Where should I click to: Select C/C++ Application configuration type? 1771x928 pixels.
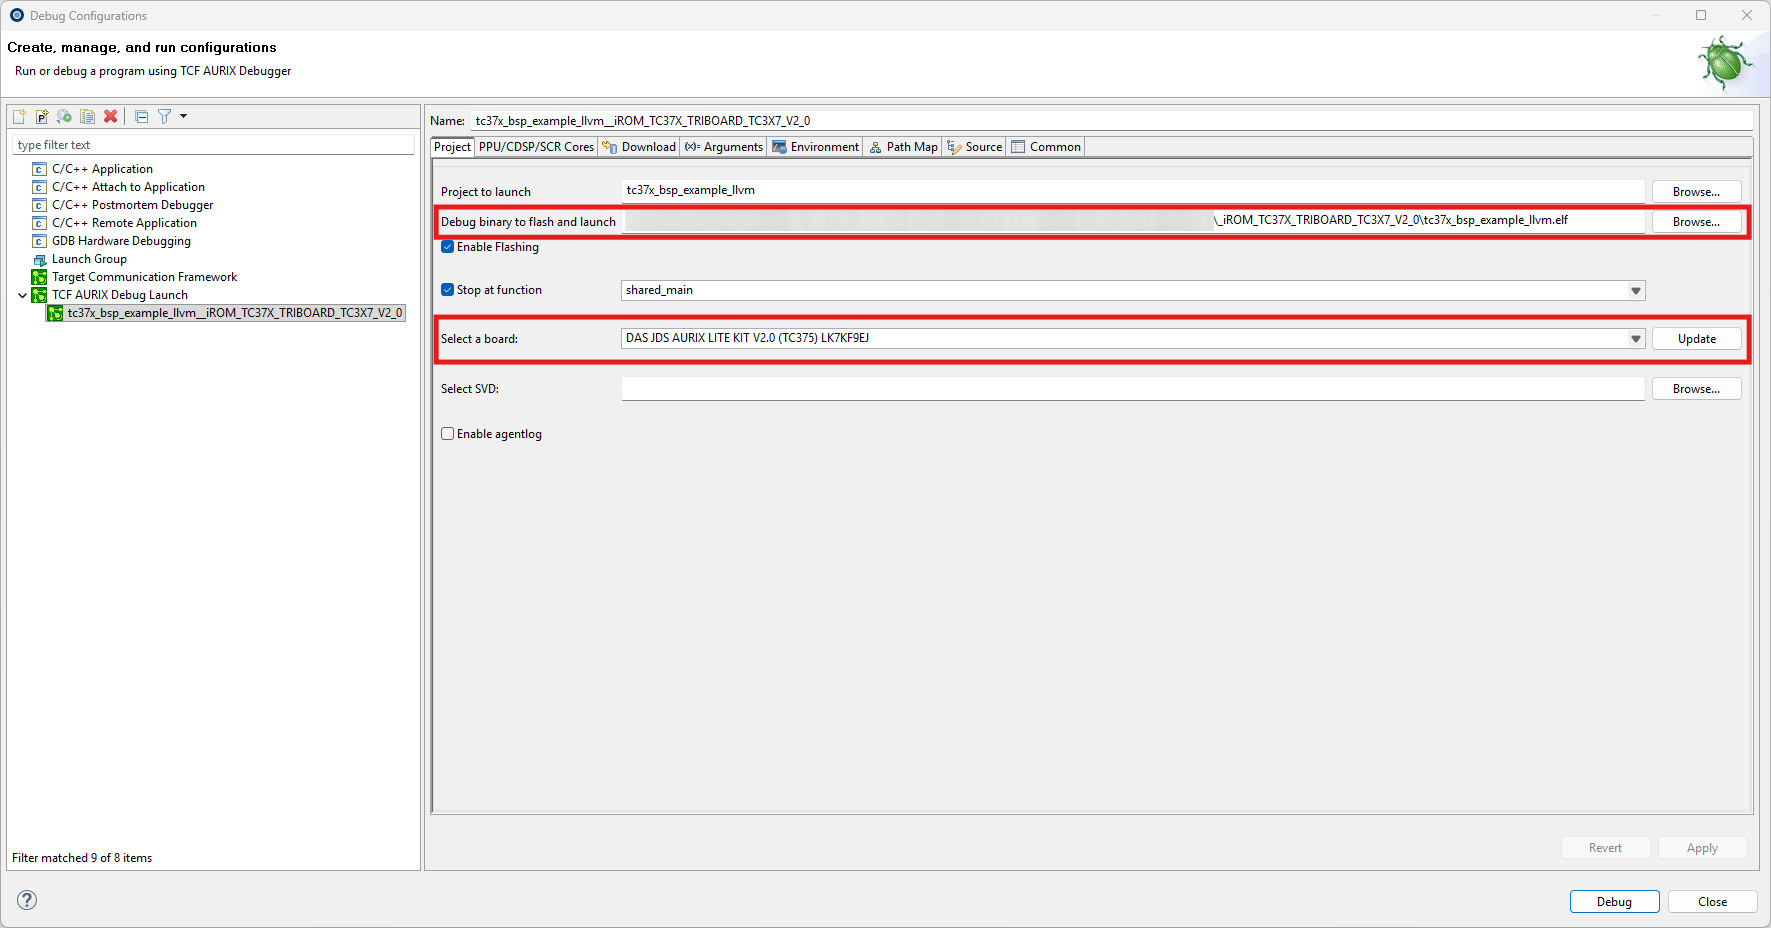coord(102,169)
